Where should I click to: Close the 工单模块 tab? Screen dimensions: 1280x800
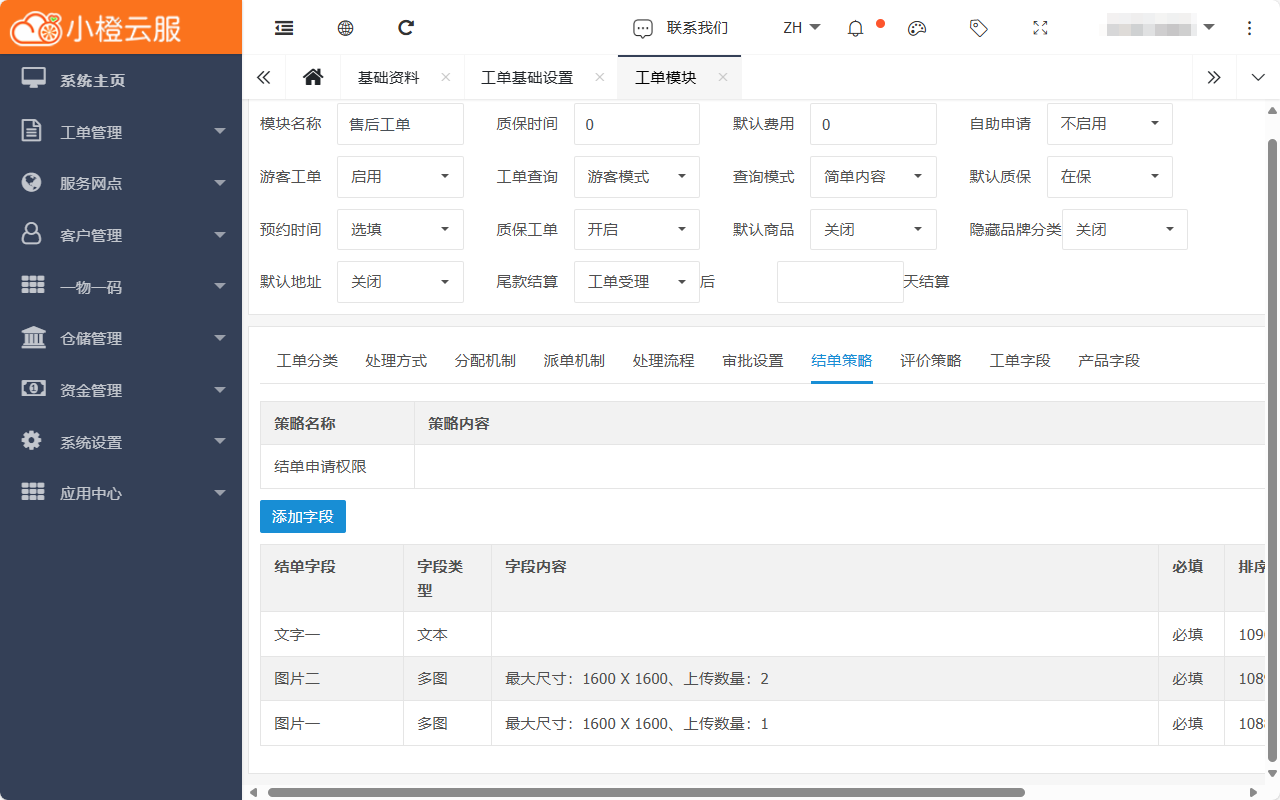pyautogui.click(x=722, y=77)
